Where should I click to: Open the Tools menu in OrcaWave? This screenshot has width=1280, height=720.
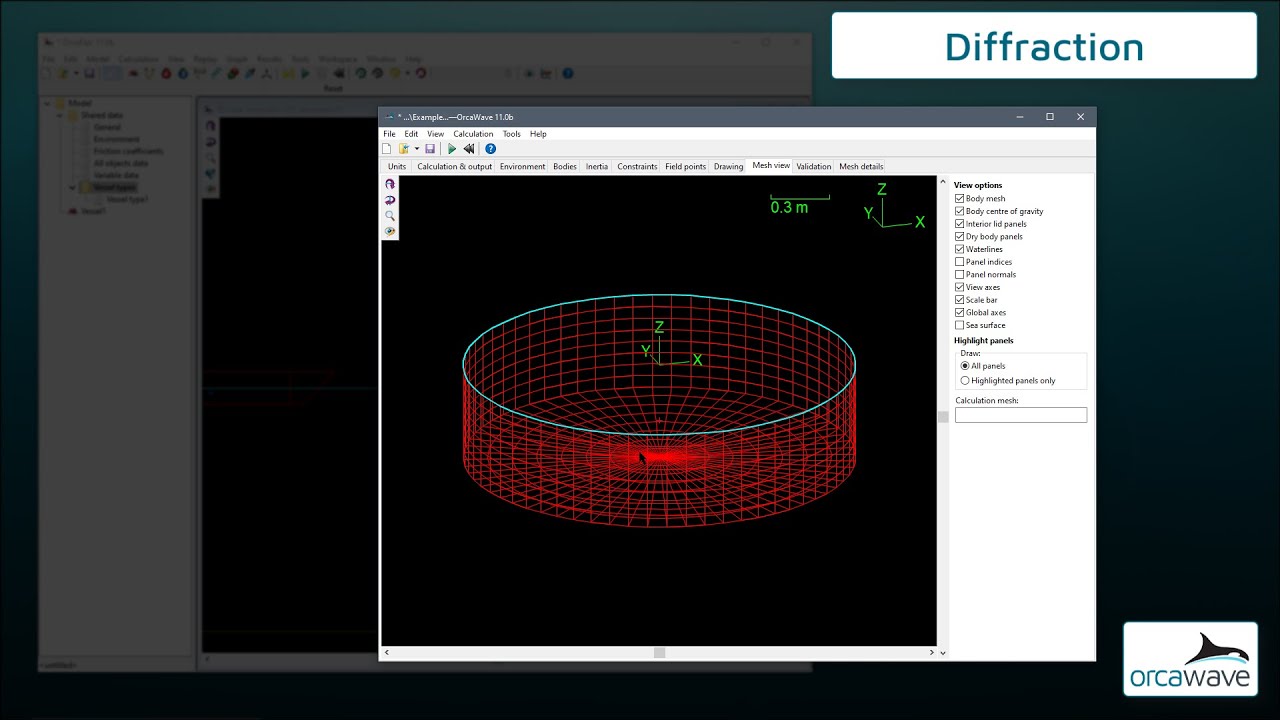511,134
